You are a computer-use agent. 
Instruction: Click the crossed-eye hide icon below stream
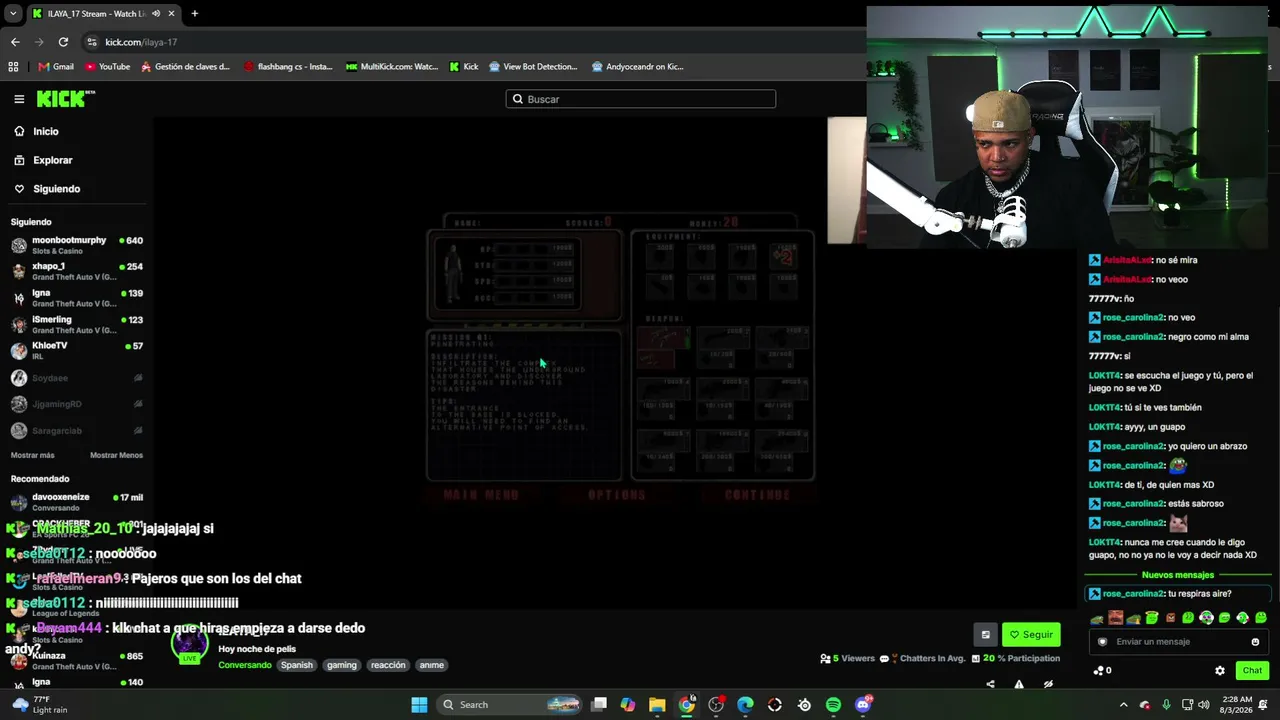(x=1048, y=685)
